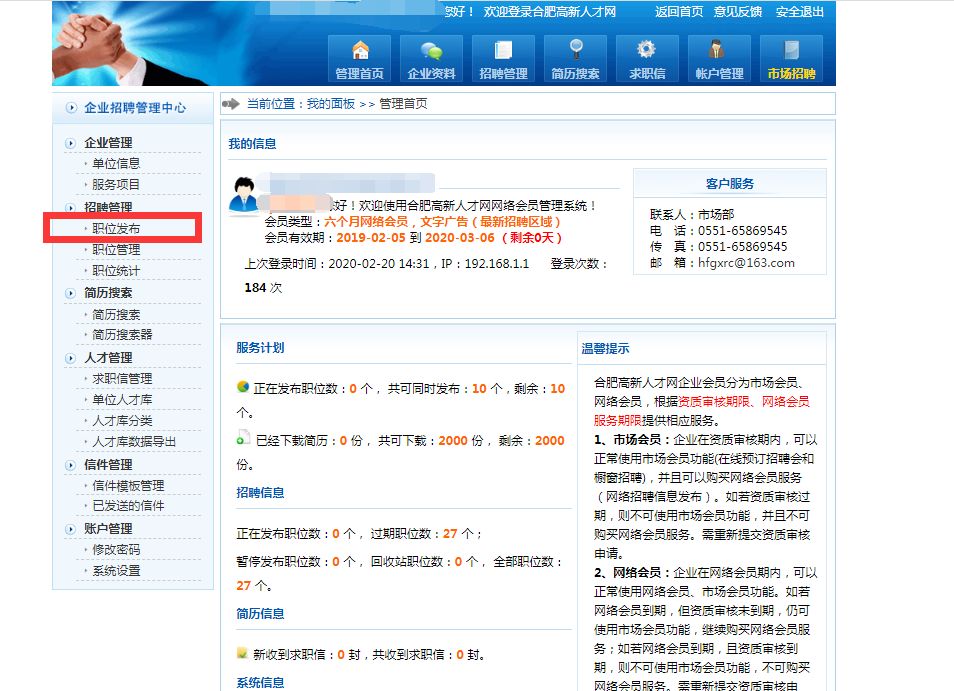The height and width of the screenshot is (691, 954).
Task: Open 职位发布 in the sidebar
Action: (x=116, y=229)
